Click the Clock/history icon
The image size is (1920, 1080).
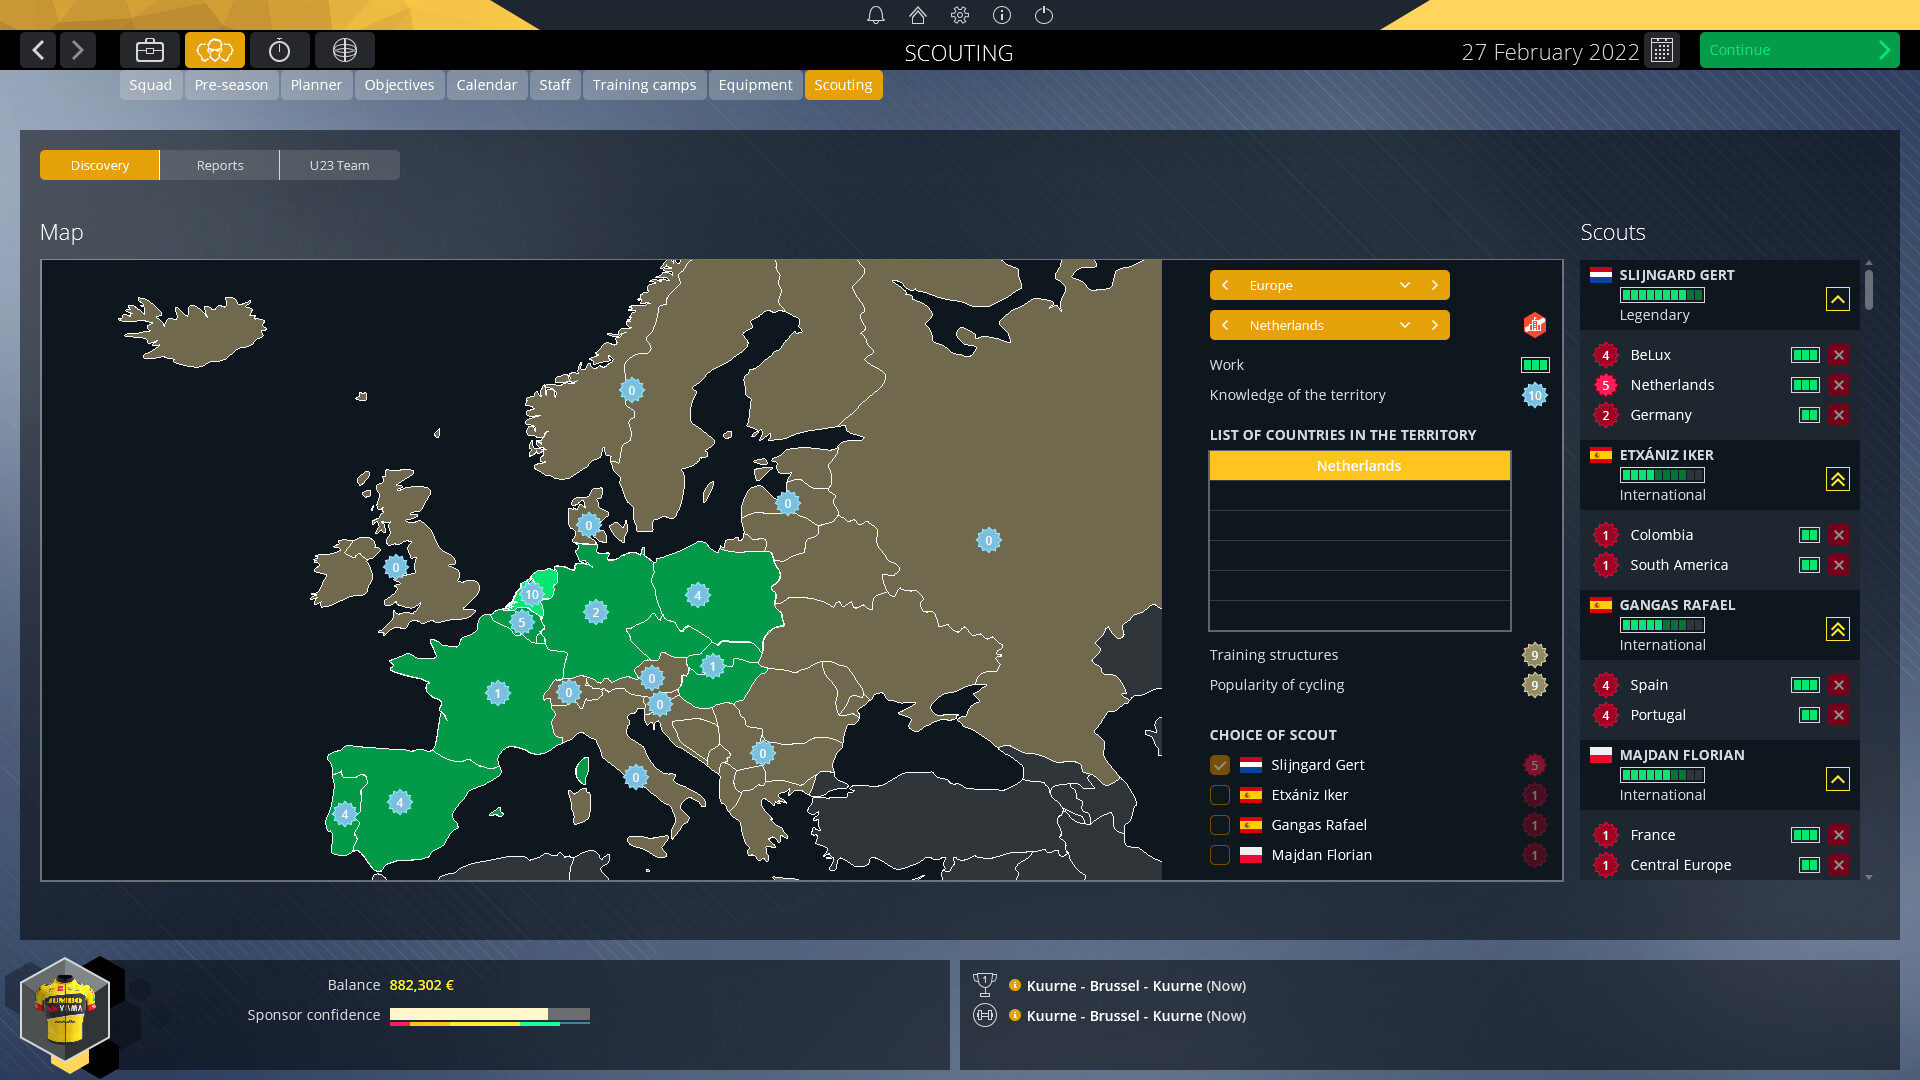(280, 50)
